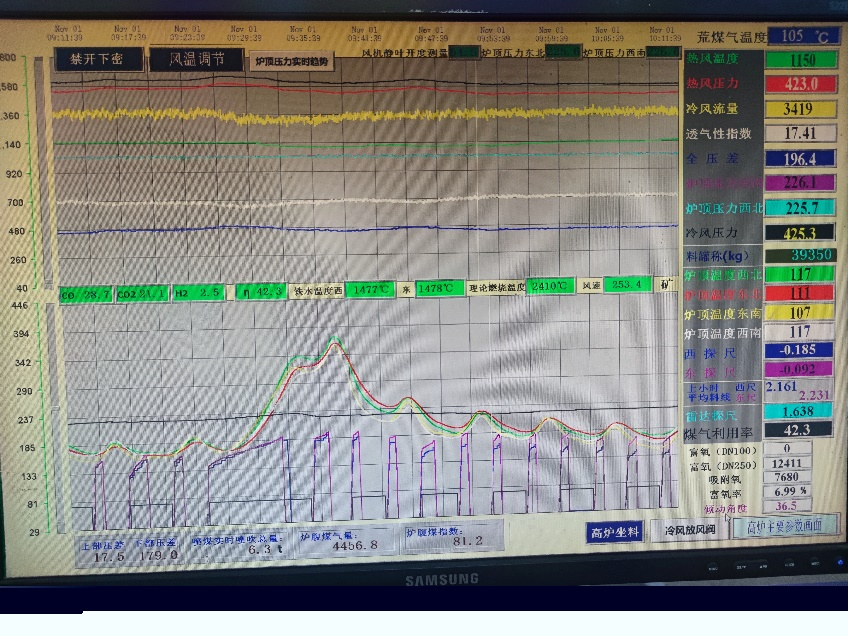Click the 炉腹煤气量 value 4456.8
This screenshot has height=636, width=848.
pos(354,545)
